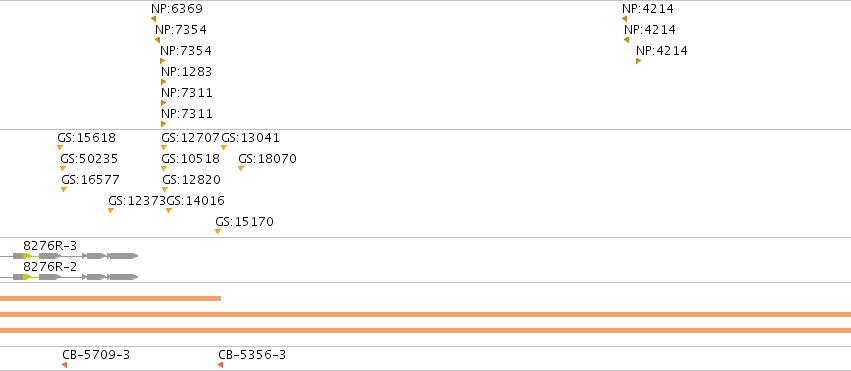Image resolution: width=851 pixels, height=371 pixels.
Task: Click the GS:12373 triangle marker
Action: tap(111, 210)
